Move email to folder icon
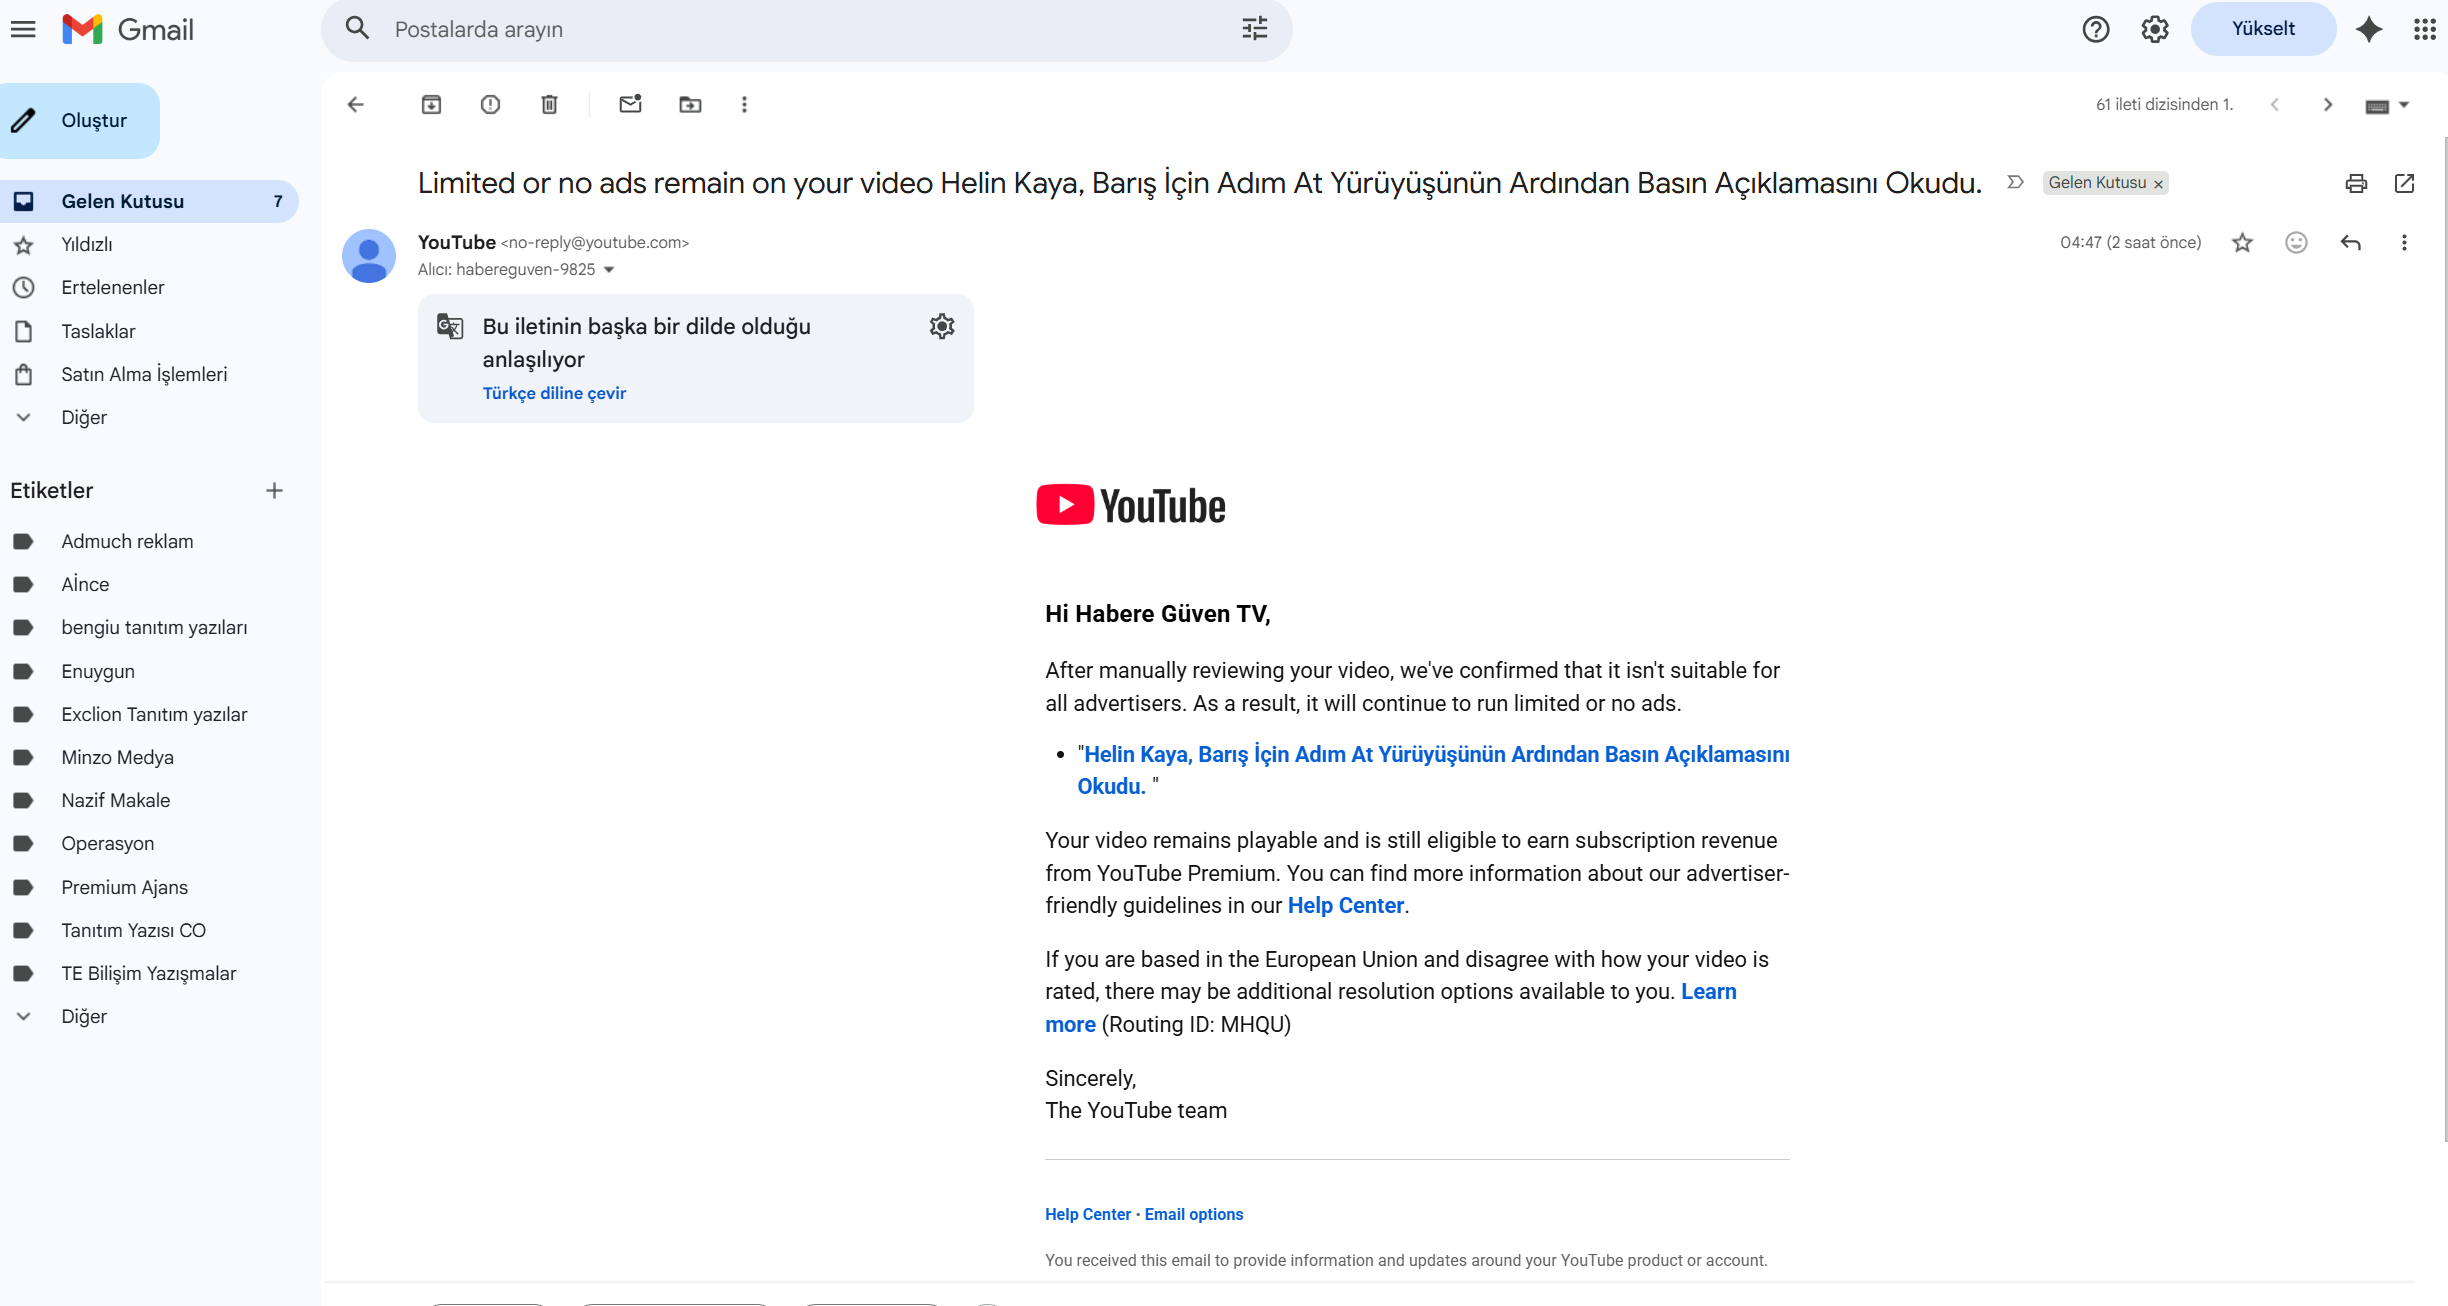The image size is (2448, 1306). pos(690,104)
